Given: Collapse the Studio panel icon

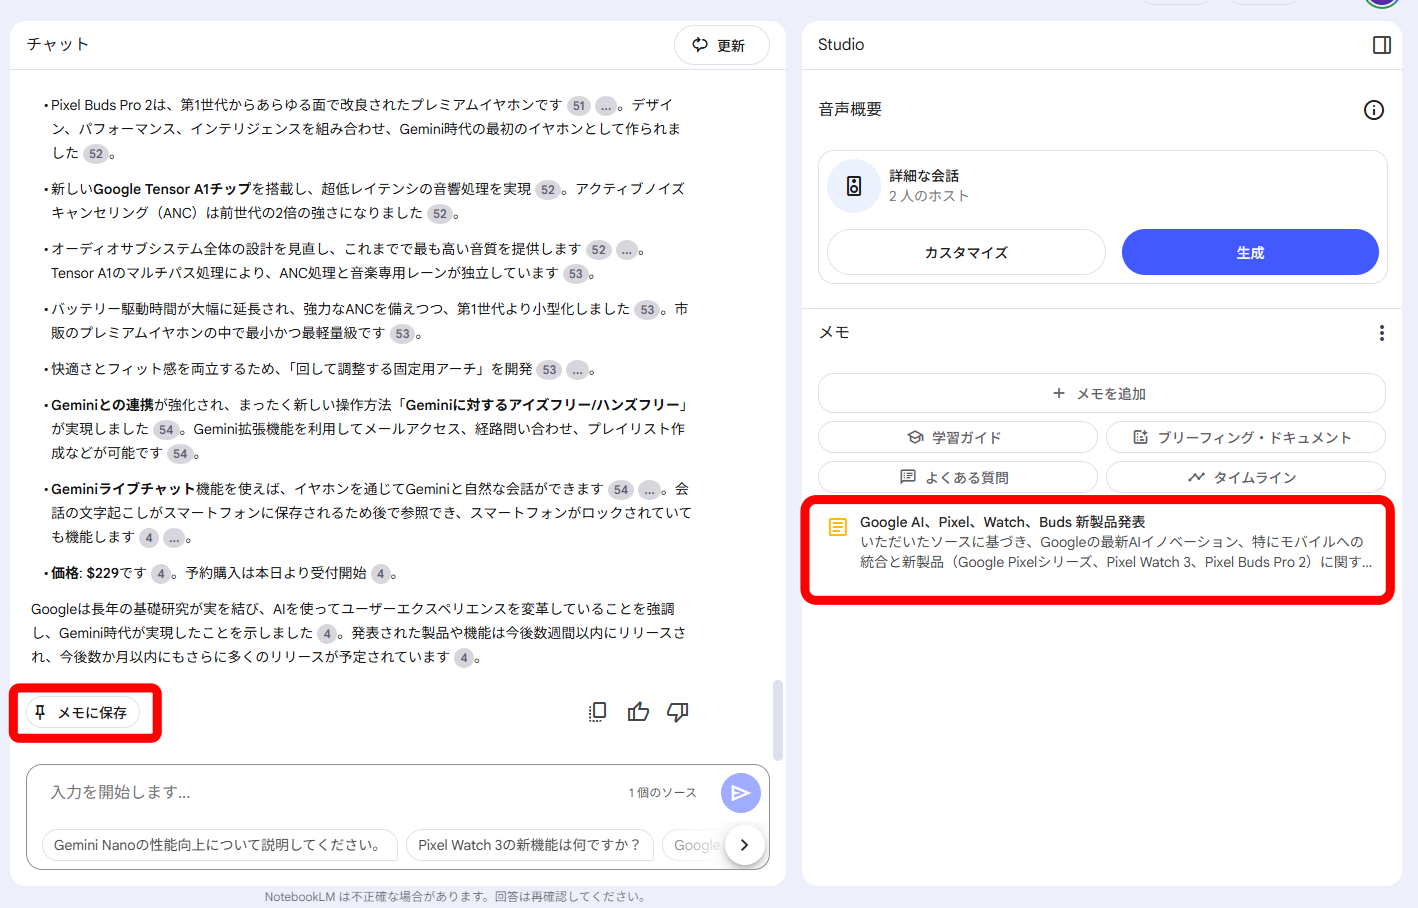Looking at the screenshot, I should pos(1381,45).
